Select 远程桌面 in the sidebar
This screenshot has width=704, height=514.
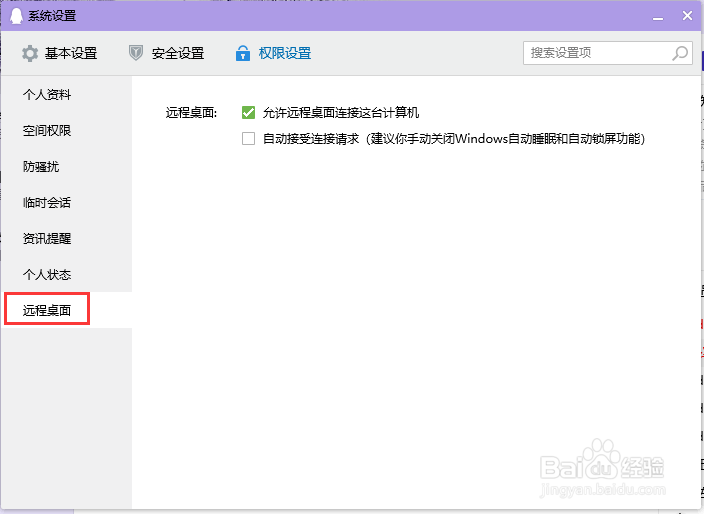coord(67,310)
